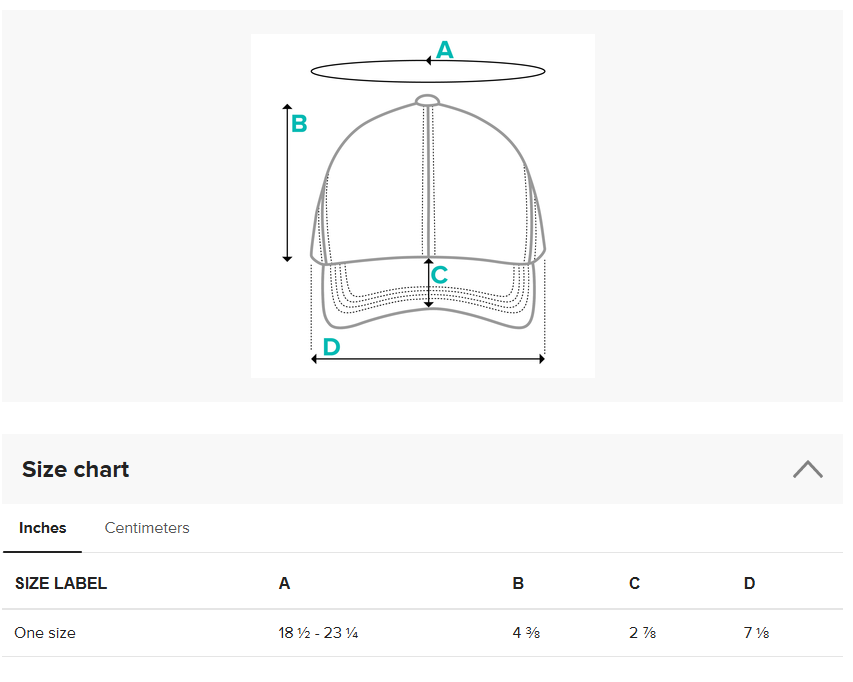
Task: Click the A column header in table
Action: pyautogui.click(x=285, y=583)
